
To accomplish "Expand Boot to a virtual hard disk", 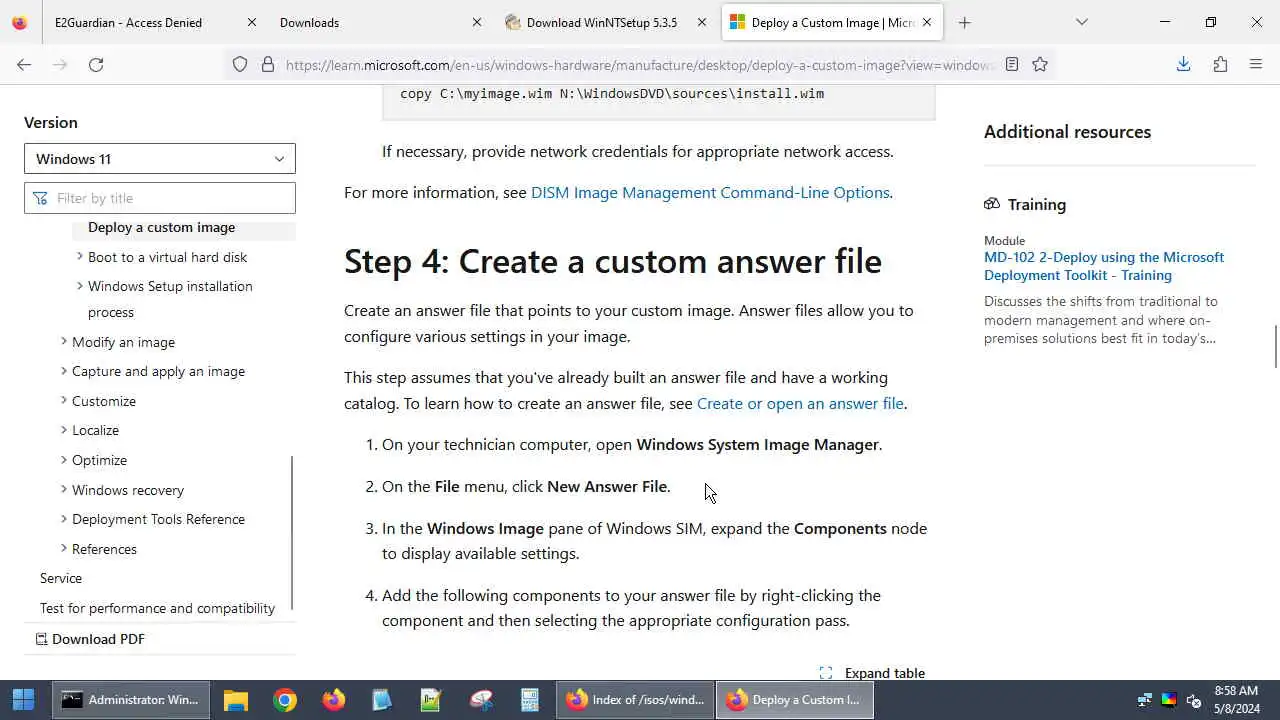I will click(x=80, y=257).
